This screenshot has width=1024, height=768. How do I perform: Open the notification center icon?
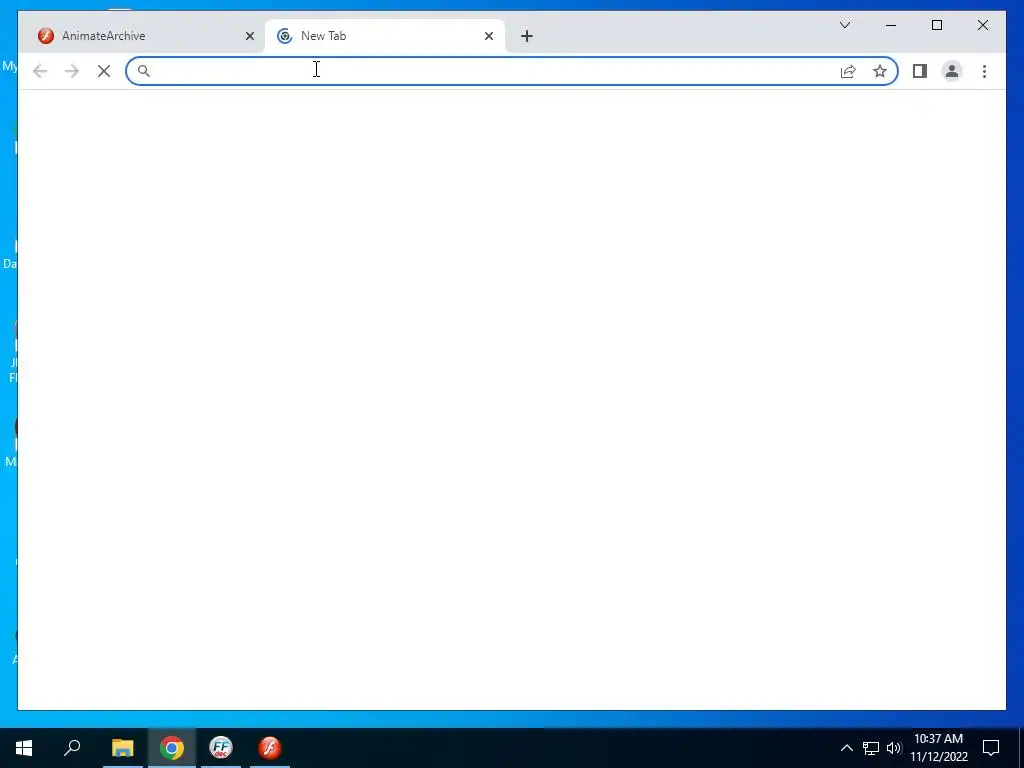[x=991, y=748]
